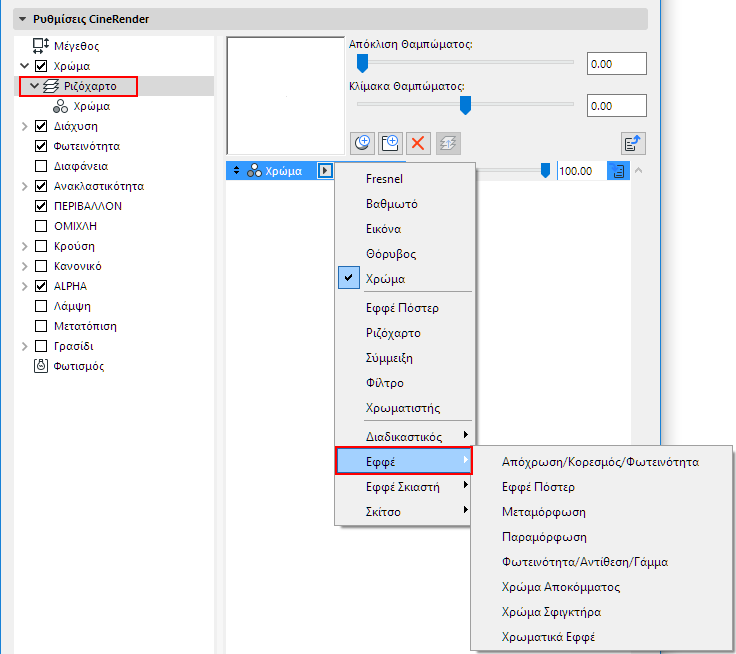Open the Σκίτσο submenu
736x654 pixels.
click(x=405, y=512)
